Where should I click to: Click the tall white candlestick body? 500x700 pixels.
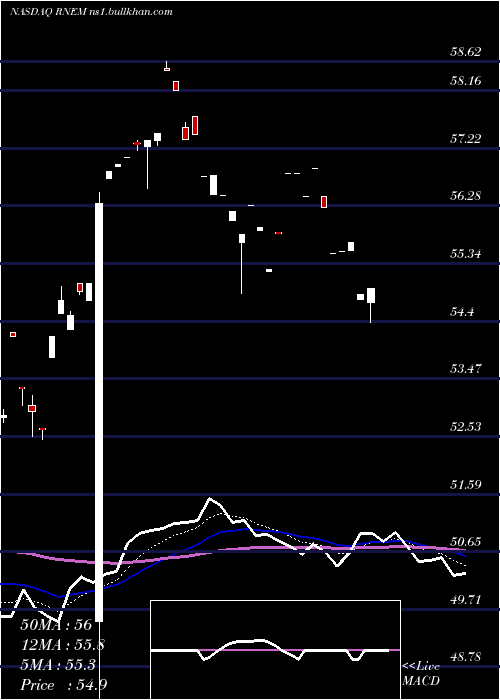pos(99,412)
